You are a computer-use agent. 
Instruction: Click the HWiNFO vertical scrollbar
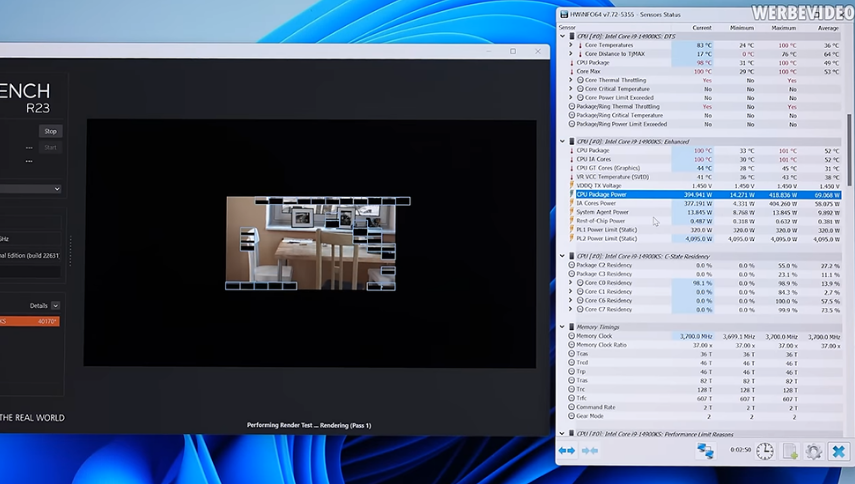click(x=850, y=150)
